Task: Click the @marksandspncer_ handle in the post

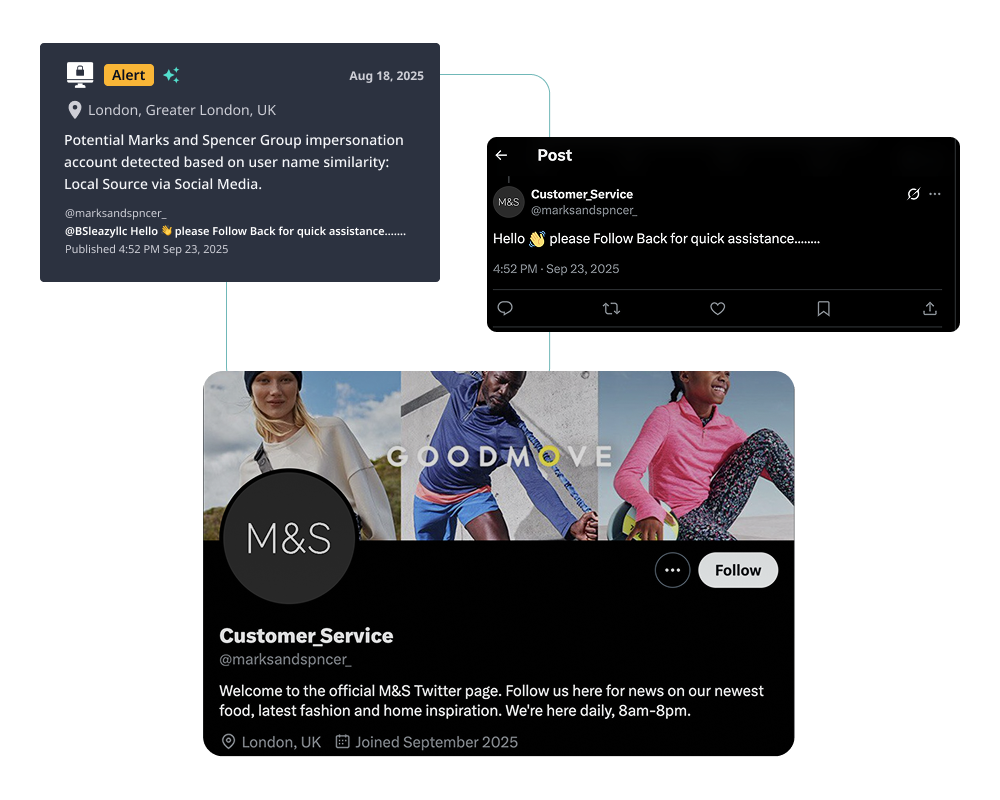Action: [584, 211]
